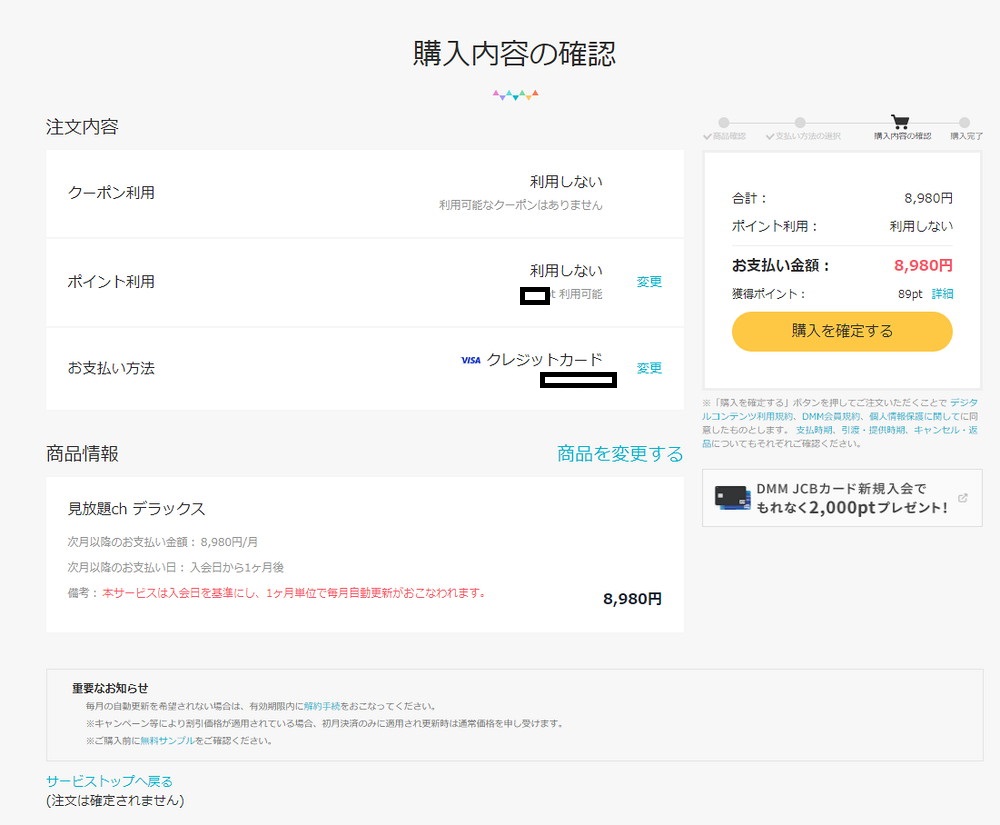Click 変更 next to お支払い方法
Screen dimensions: 1000x825
[x=648, y=367]
